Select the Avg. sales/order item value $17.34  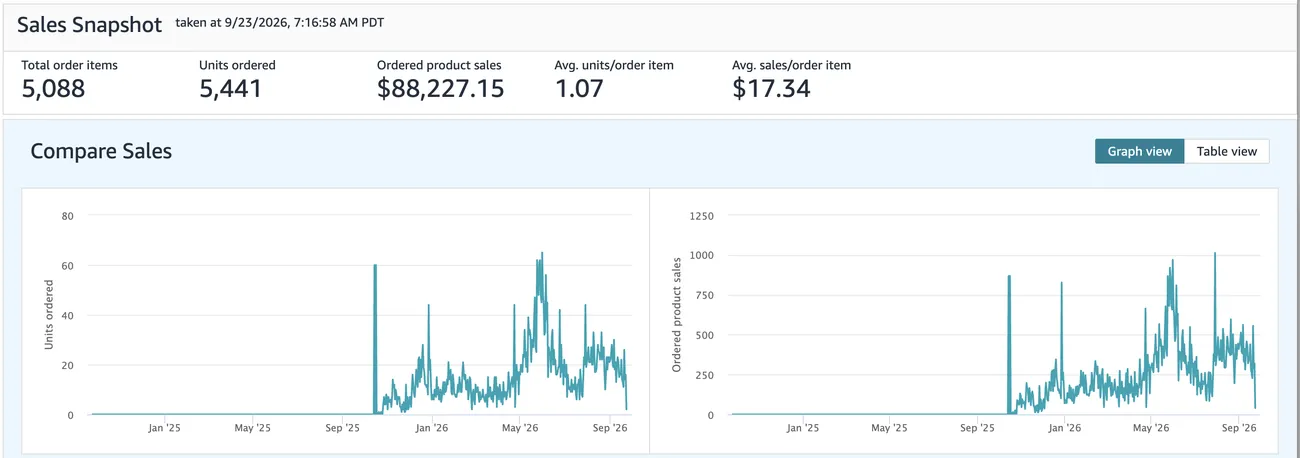[771, 88]
